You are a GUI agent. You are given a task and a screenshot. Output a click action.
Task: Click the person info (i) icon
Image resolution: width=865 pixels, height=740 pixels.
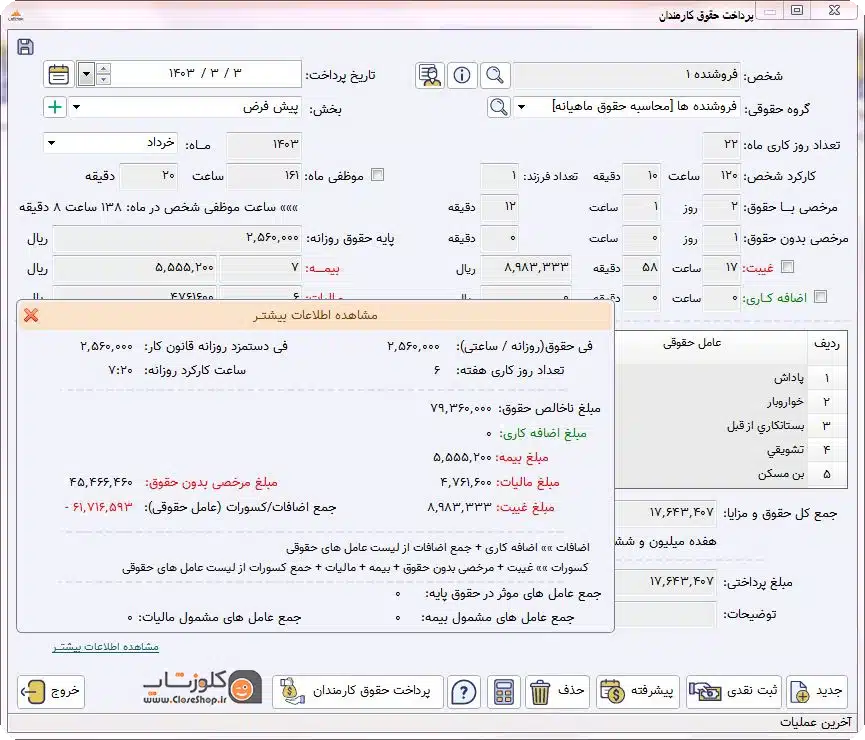462,74
